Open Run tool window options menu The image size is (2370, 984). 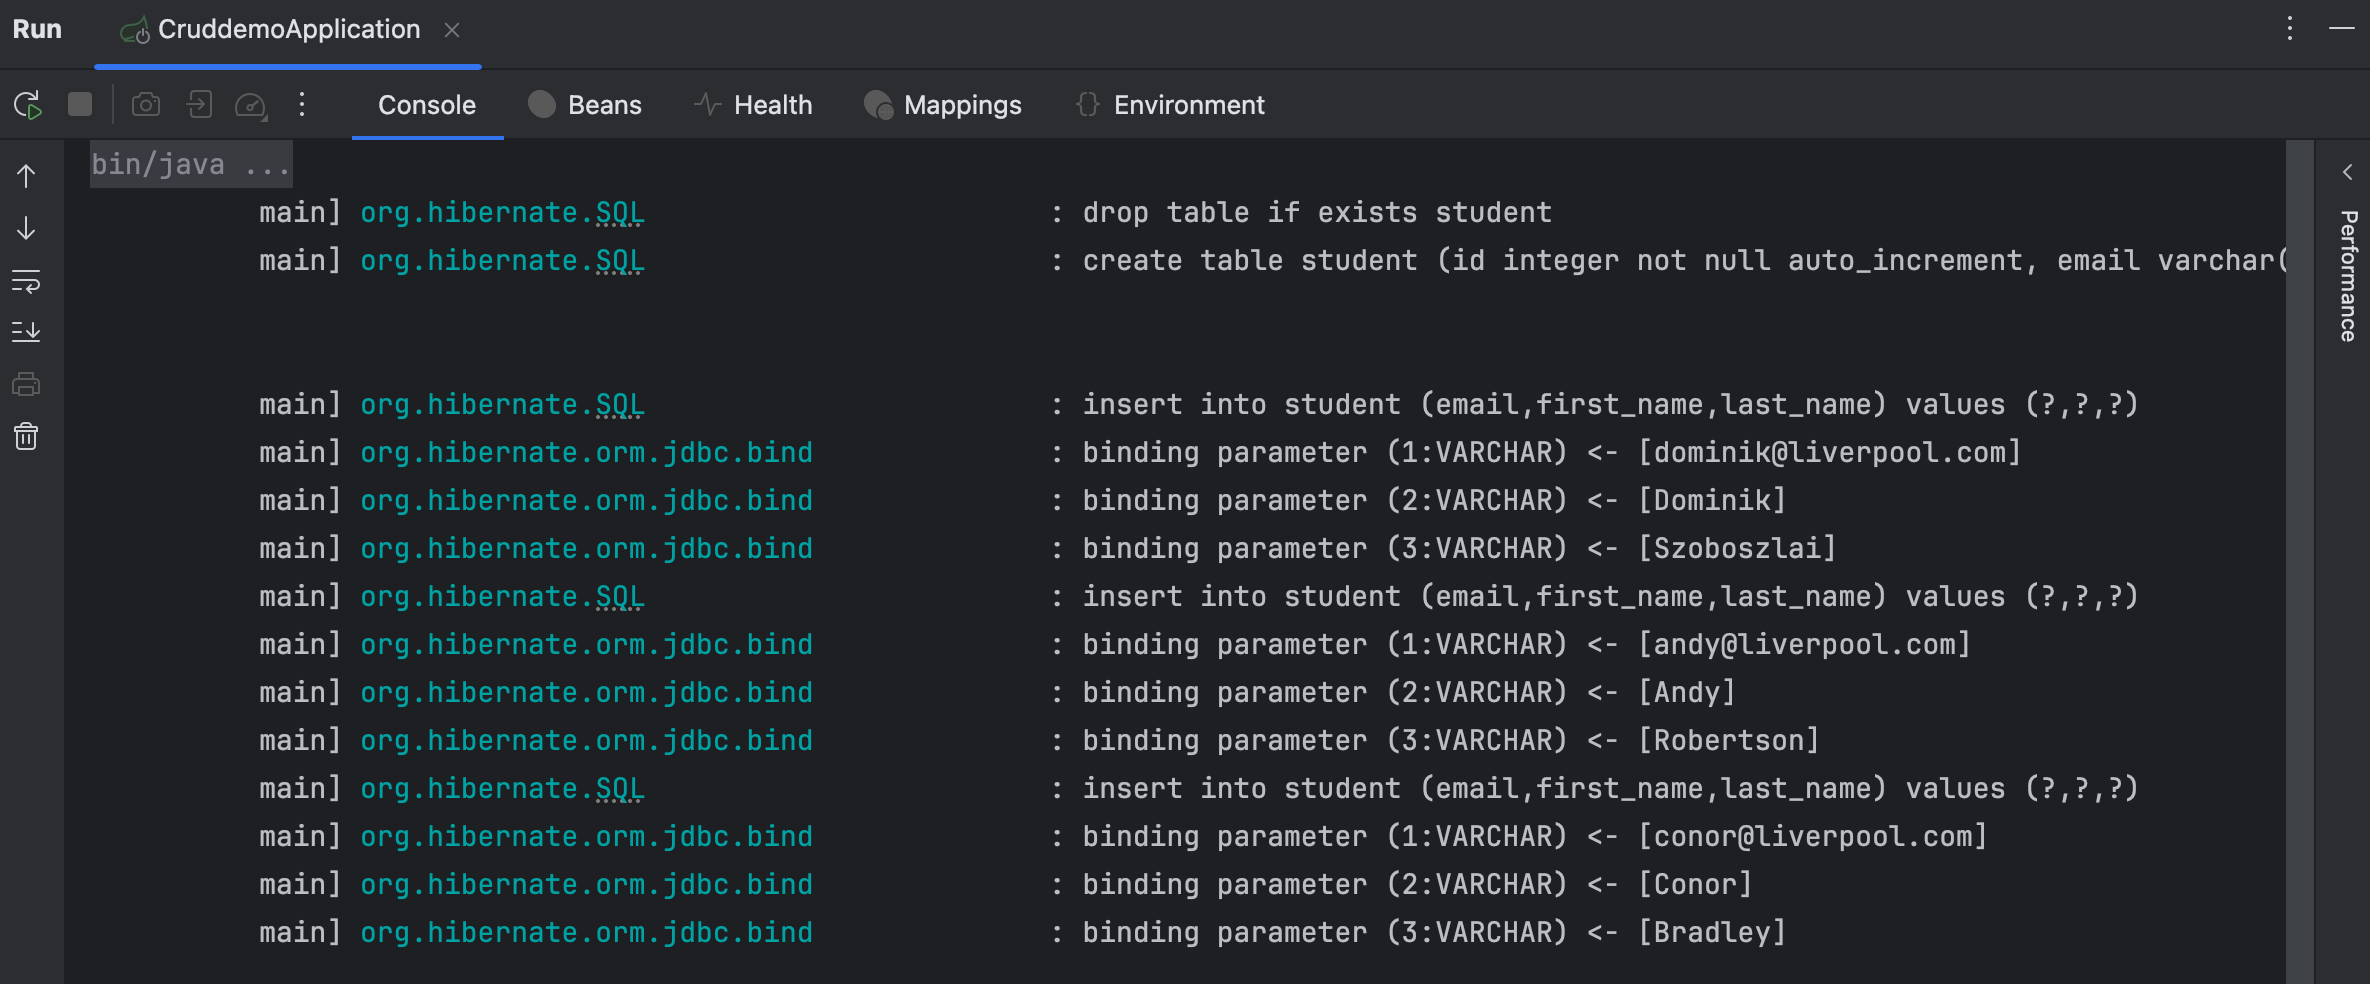pos(2290,28)
